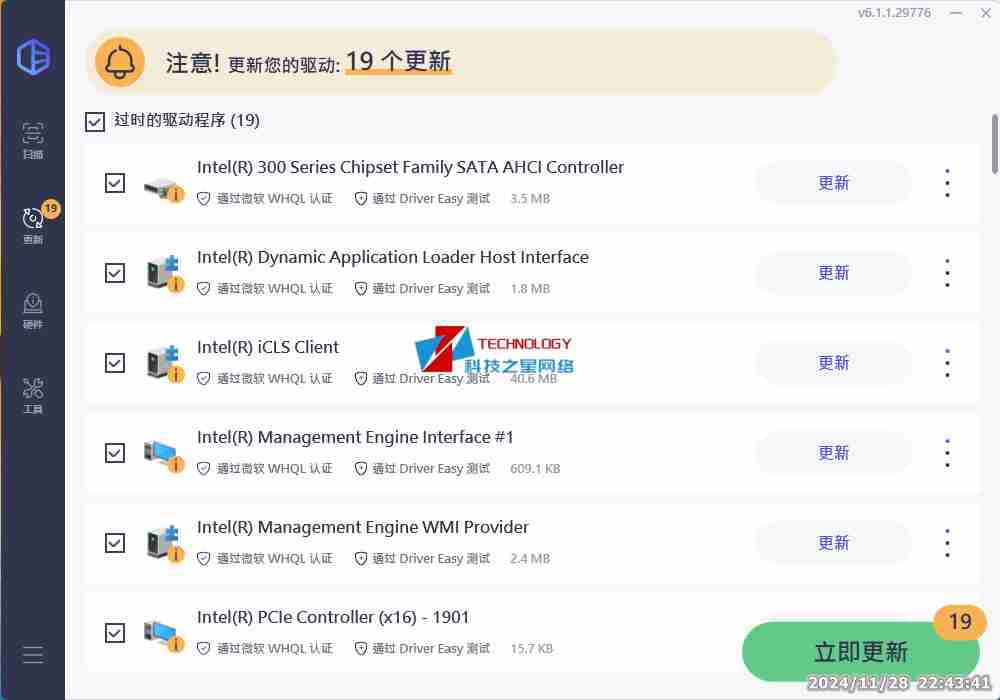Click the warning badge on iCLS Client device icon
The height and width of the screenshot is (700, 1000).
[x=176, y=373]
